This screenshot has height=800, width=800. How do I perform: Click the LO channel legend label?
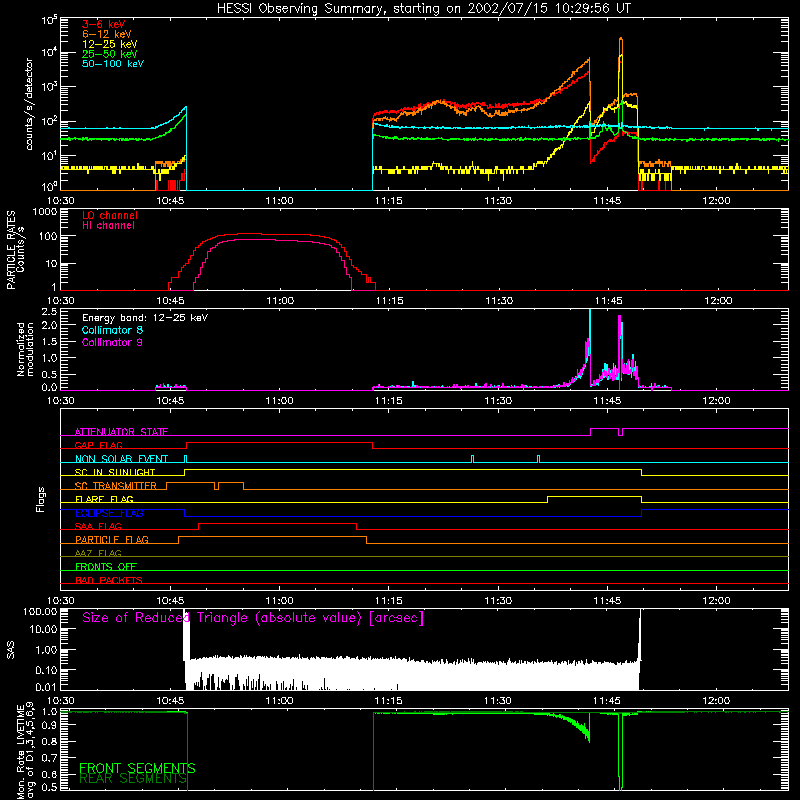click(110, 215)
